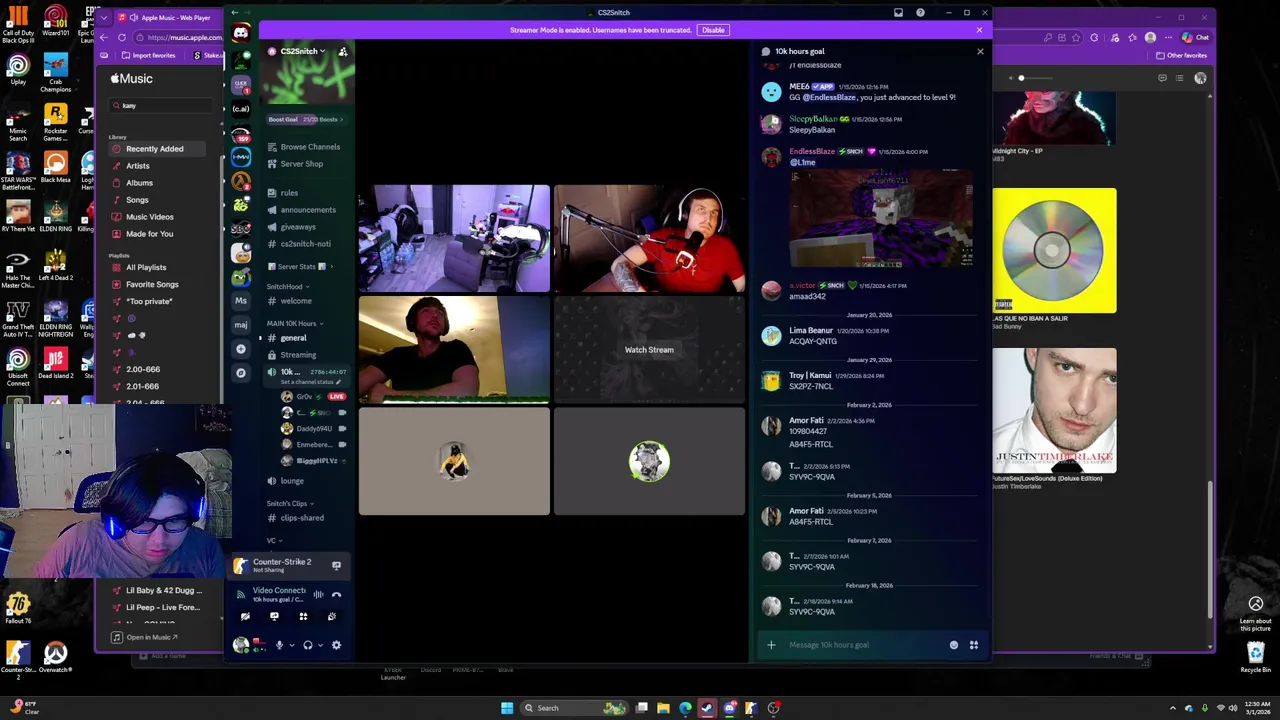Dismiss the Streamer Mode banner
Image resolution: width=1280 pixels, height=720 pixels.
pyautogui.click(x=979, y=30)
